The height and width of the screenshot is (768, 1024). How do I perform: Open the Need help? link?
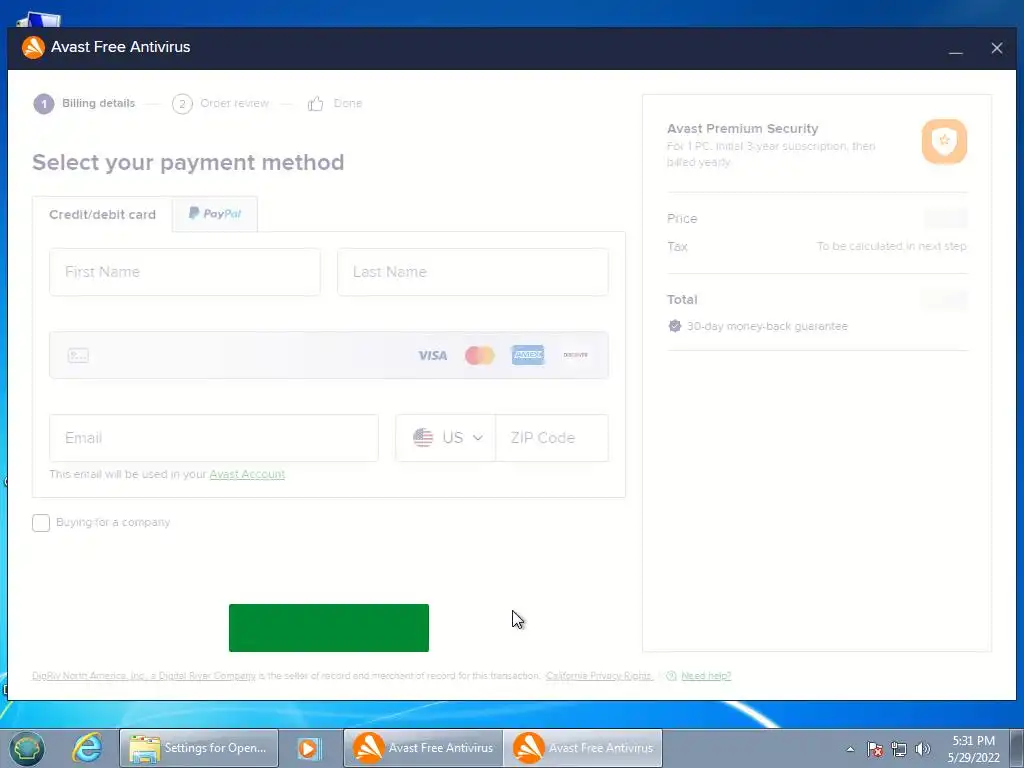(x=706, y=676)
